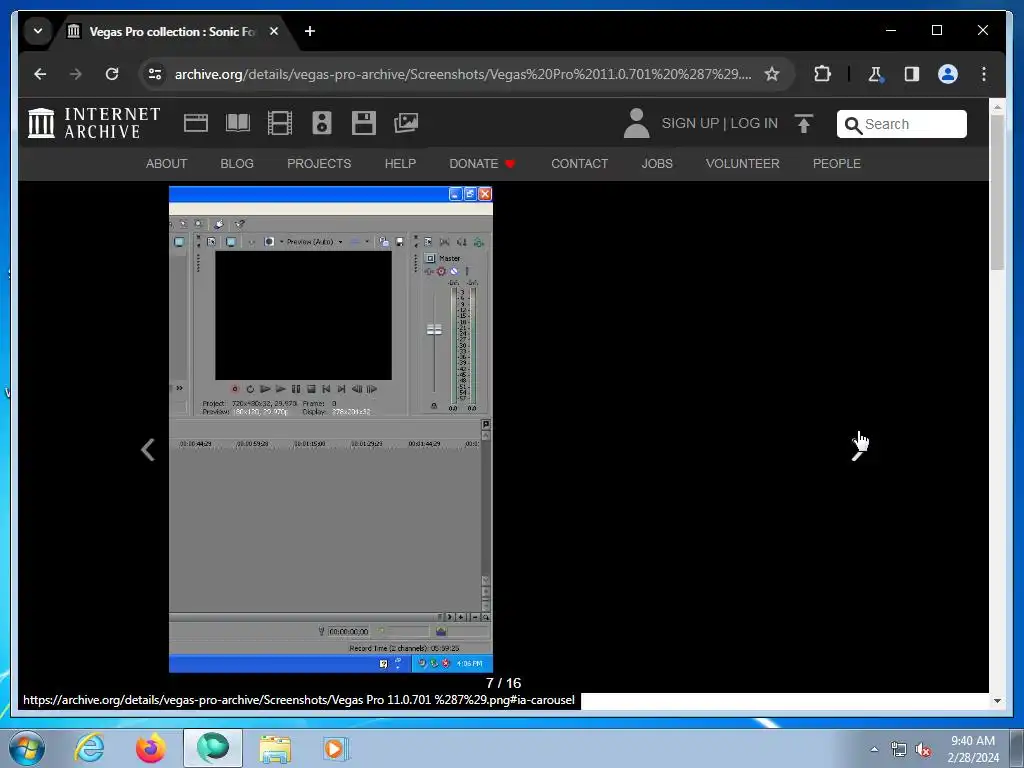
Task: Open the CONTACT menu item
Action: pyautogui.click(x=579, y=164)
